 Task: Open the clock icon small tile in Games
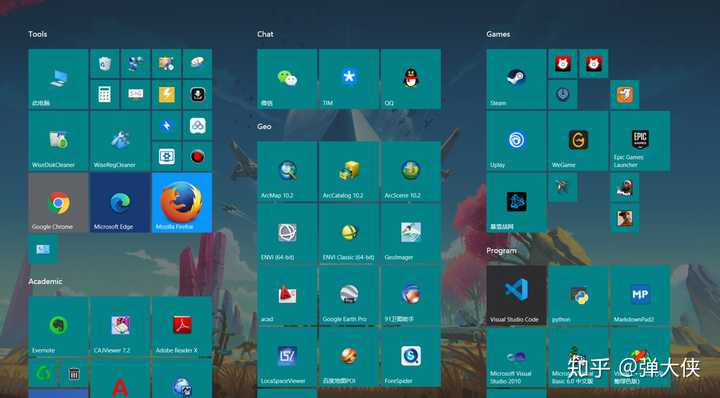tap(562, 95)
